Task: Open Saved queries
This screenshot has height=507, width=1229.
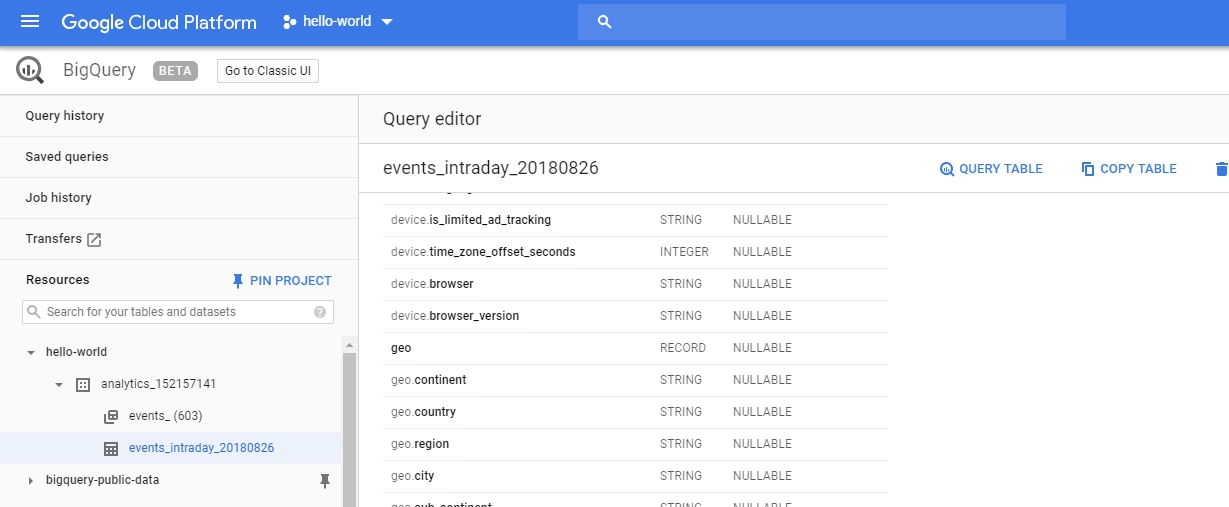Action: tap(67, 157)
